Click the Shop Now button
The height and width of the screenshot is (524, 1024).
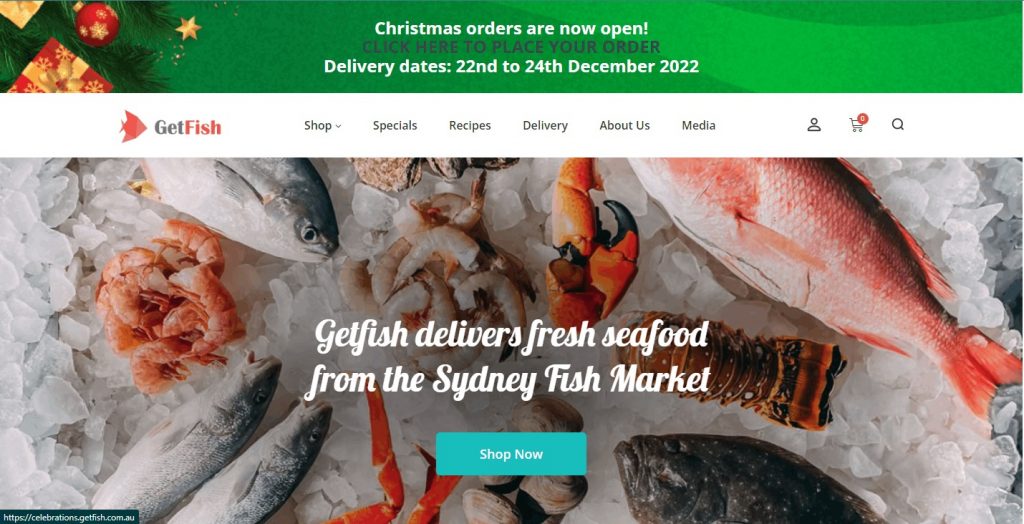pyautogui.click(x=511, y=454)
